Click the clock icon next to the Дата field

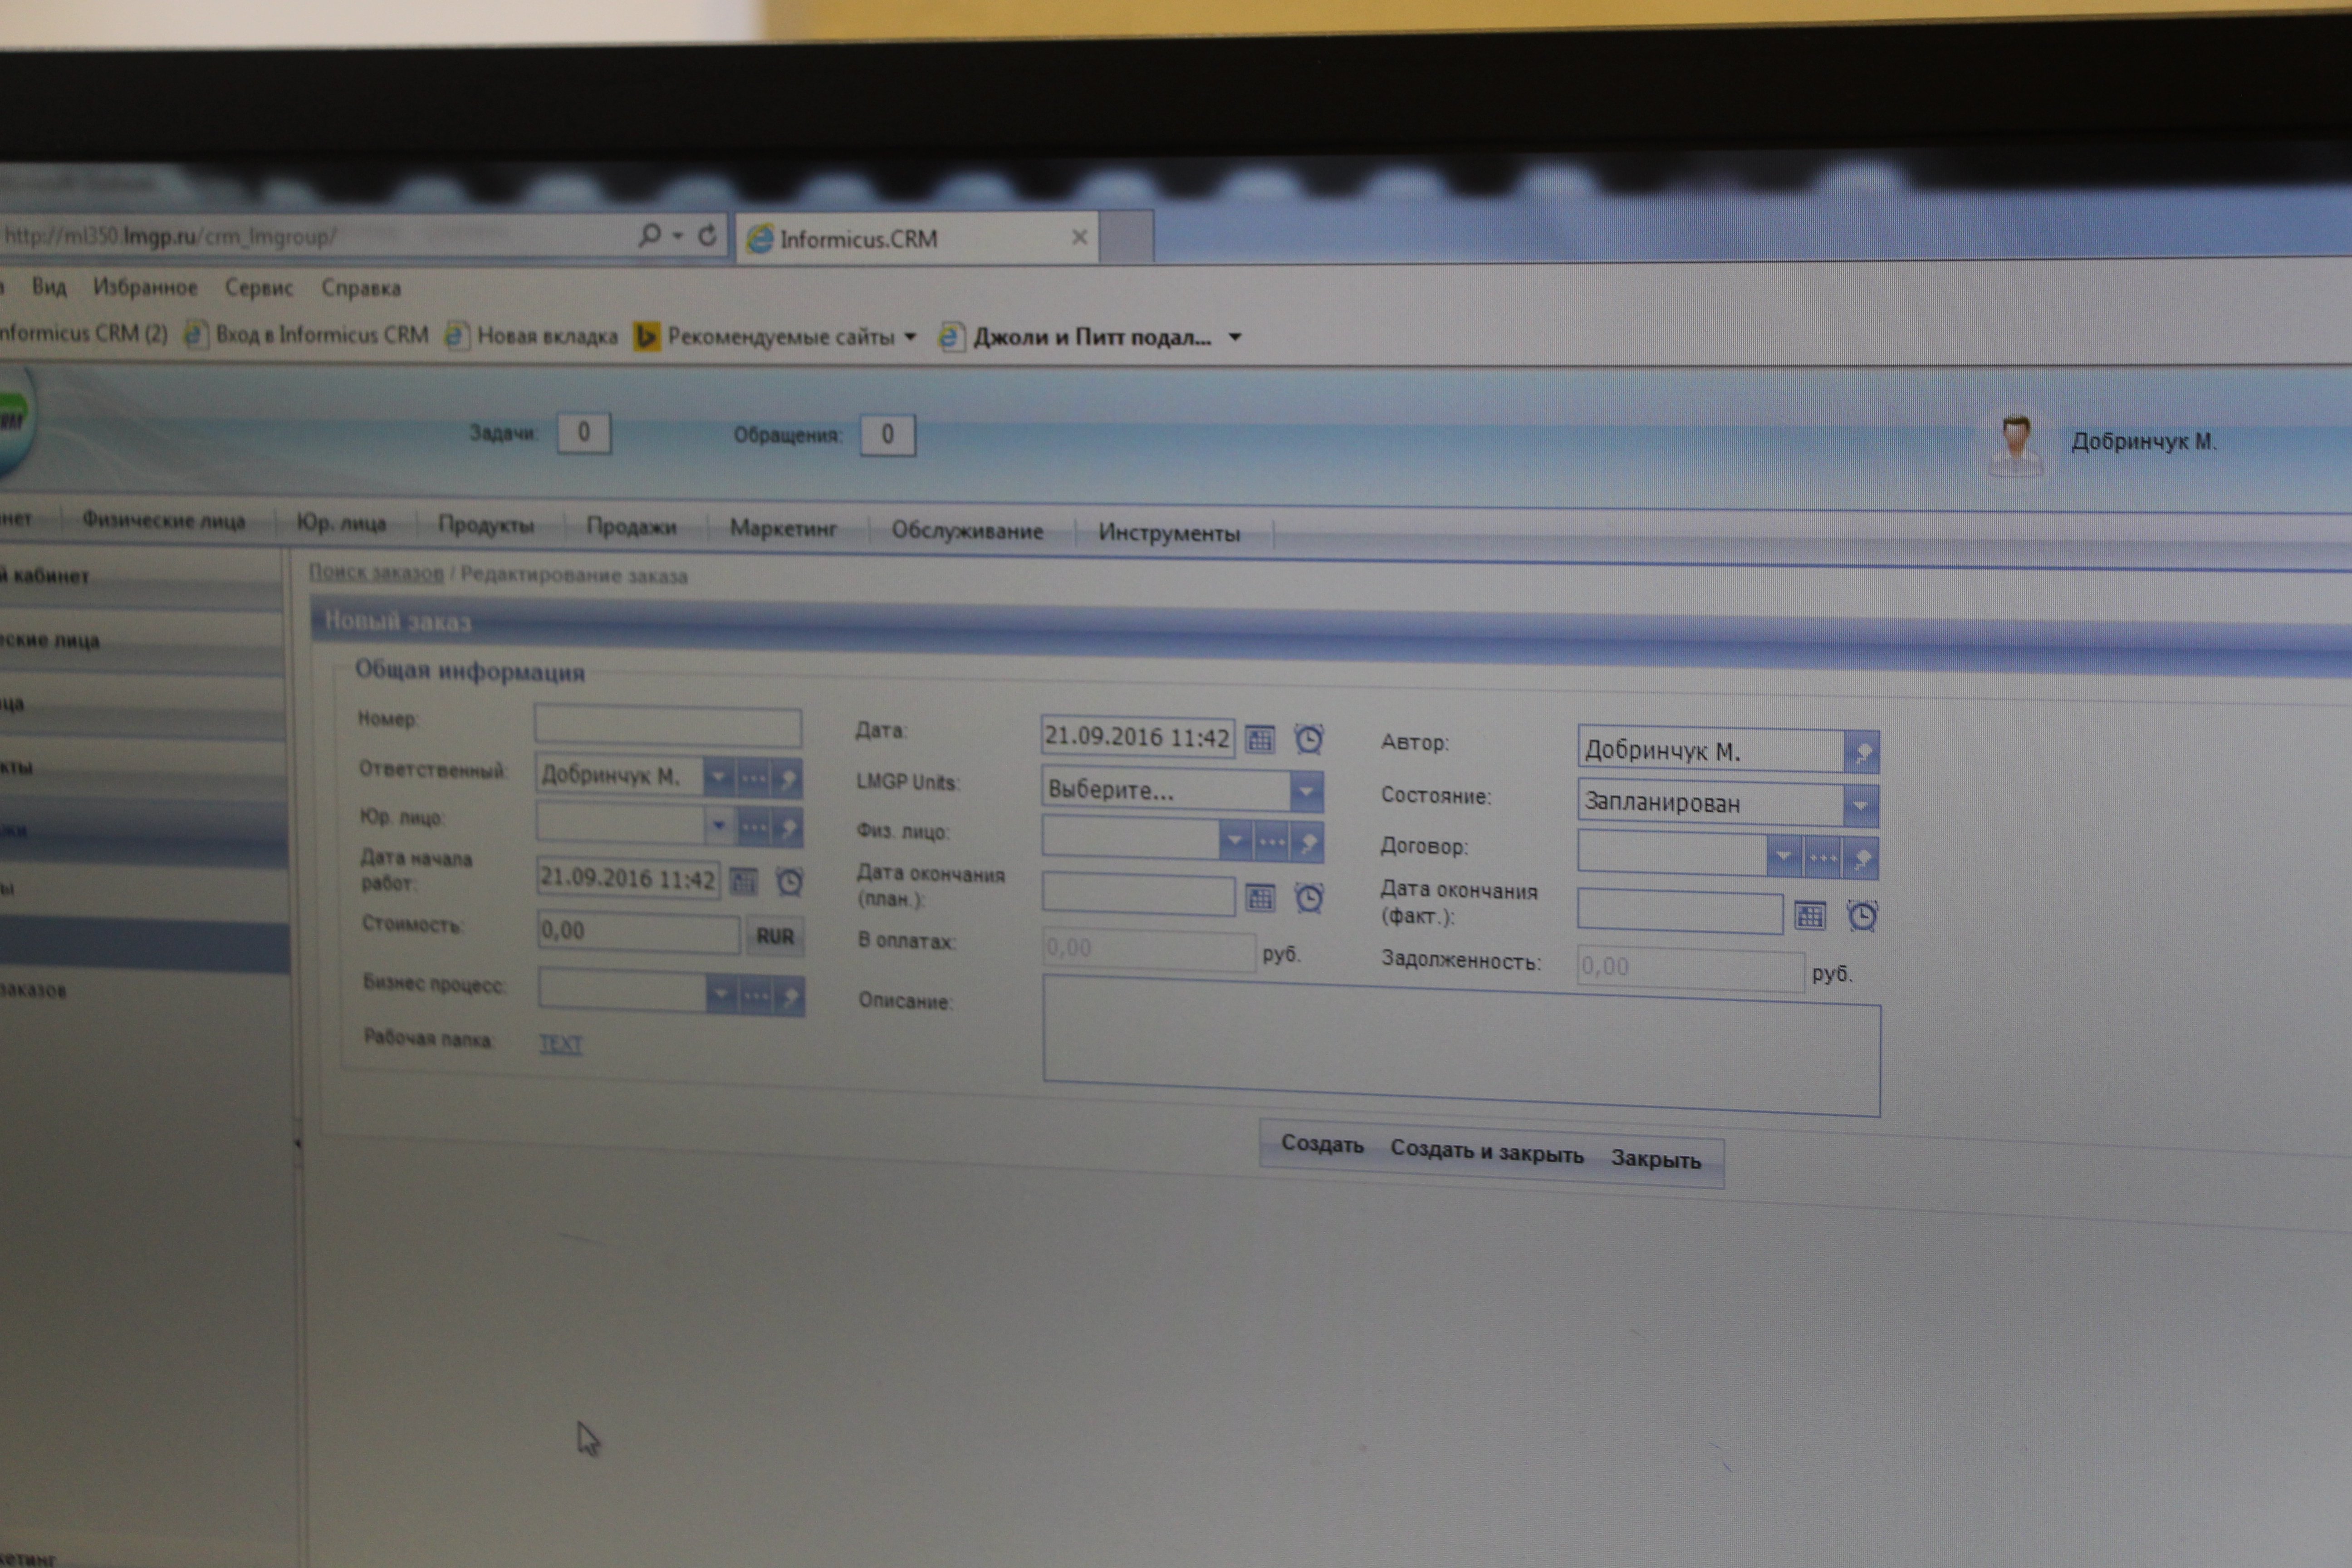pos(1309,740)
